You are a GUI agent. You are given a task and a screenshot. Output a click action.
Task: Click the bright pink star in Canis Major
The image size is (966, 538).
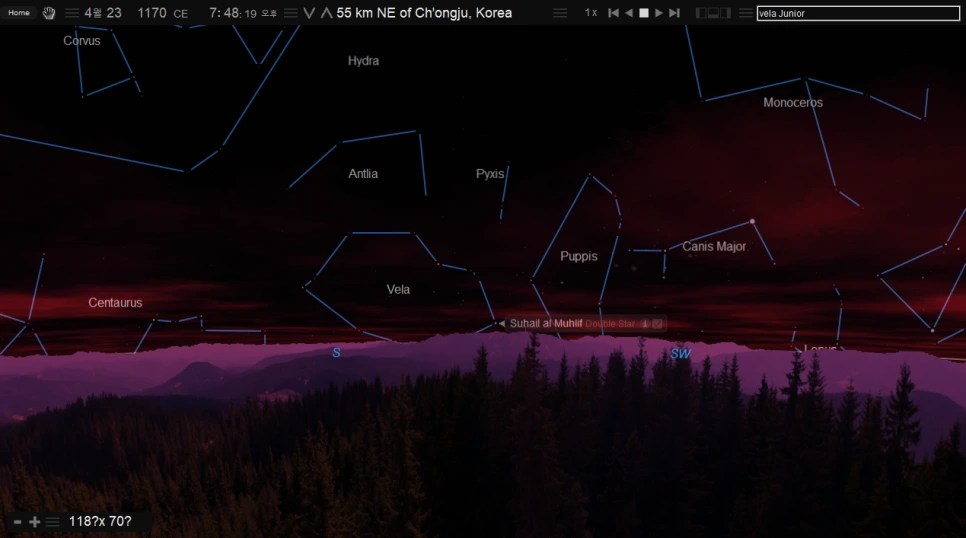(752, 221)
